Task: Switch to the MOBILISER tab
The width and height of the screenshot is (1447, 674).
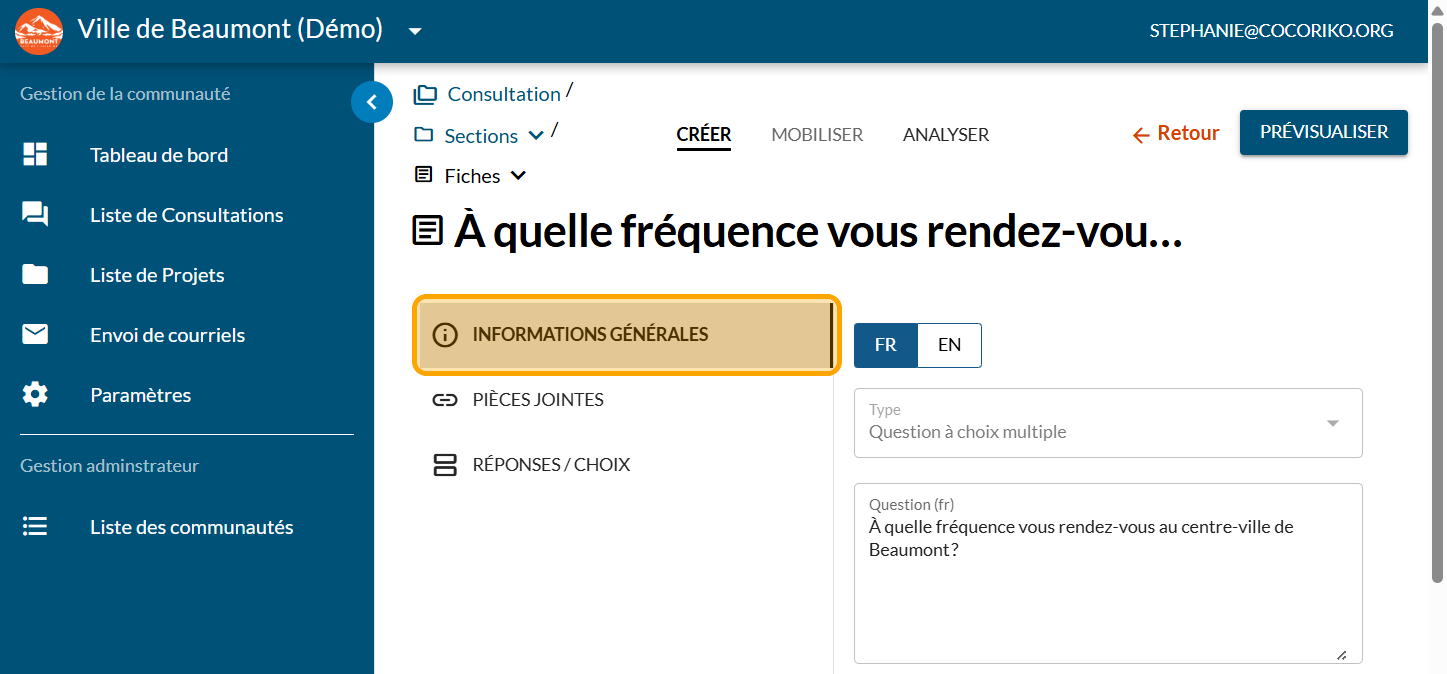Action: pos(817,134)
